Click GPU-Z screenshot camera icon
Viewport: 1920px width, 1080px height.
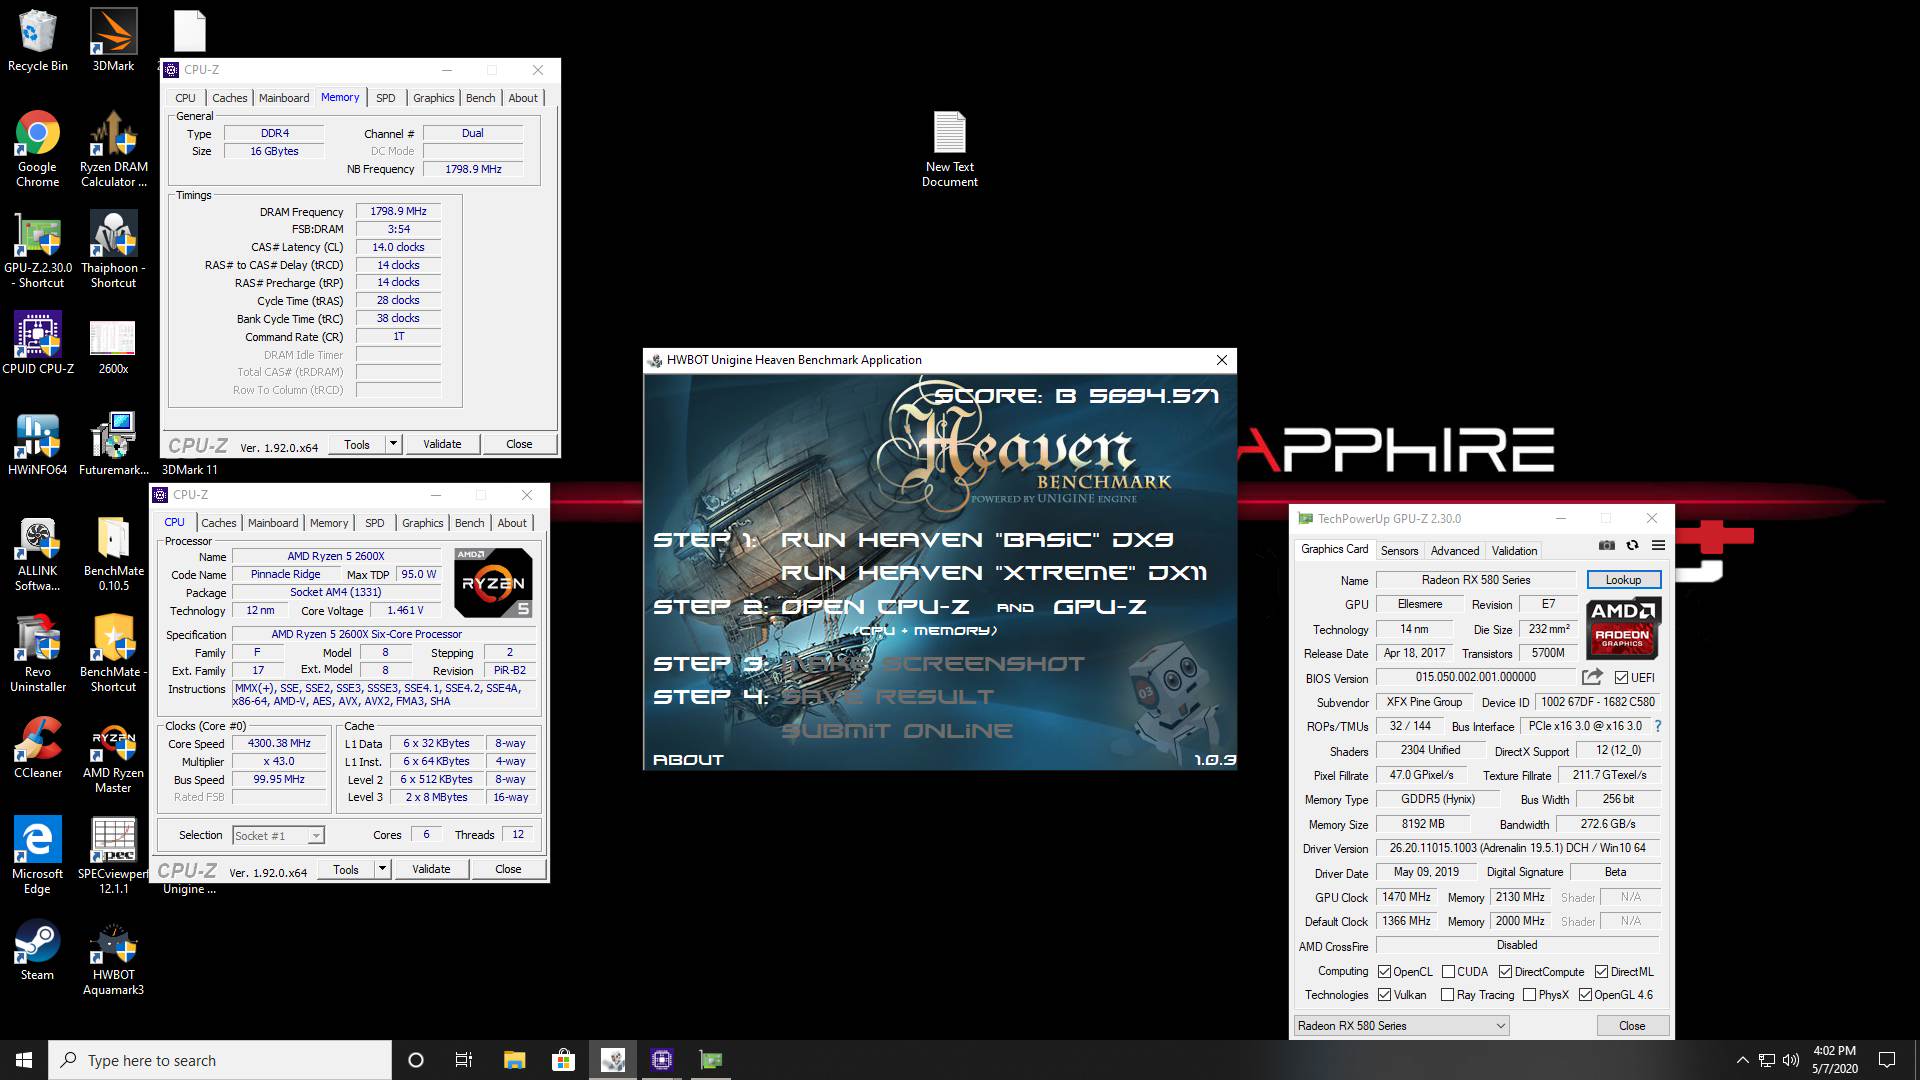[x=1606, y=546]
